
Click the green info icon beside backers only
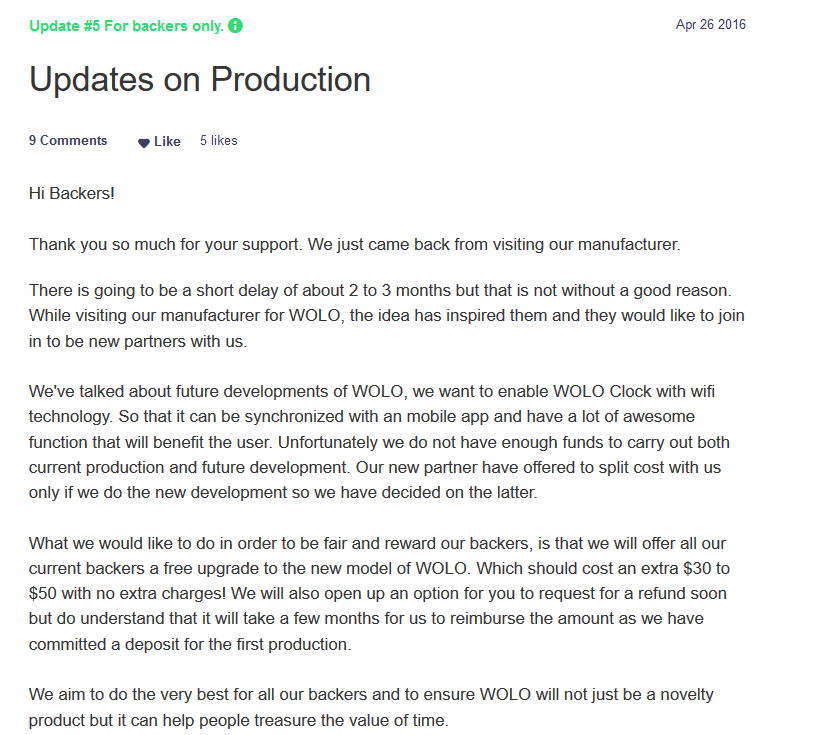(x=236, y=26)
